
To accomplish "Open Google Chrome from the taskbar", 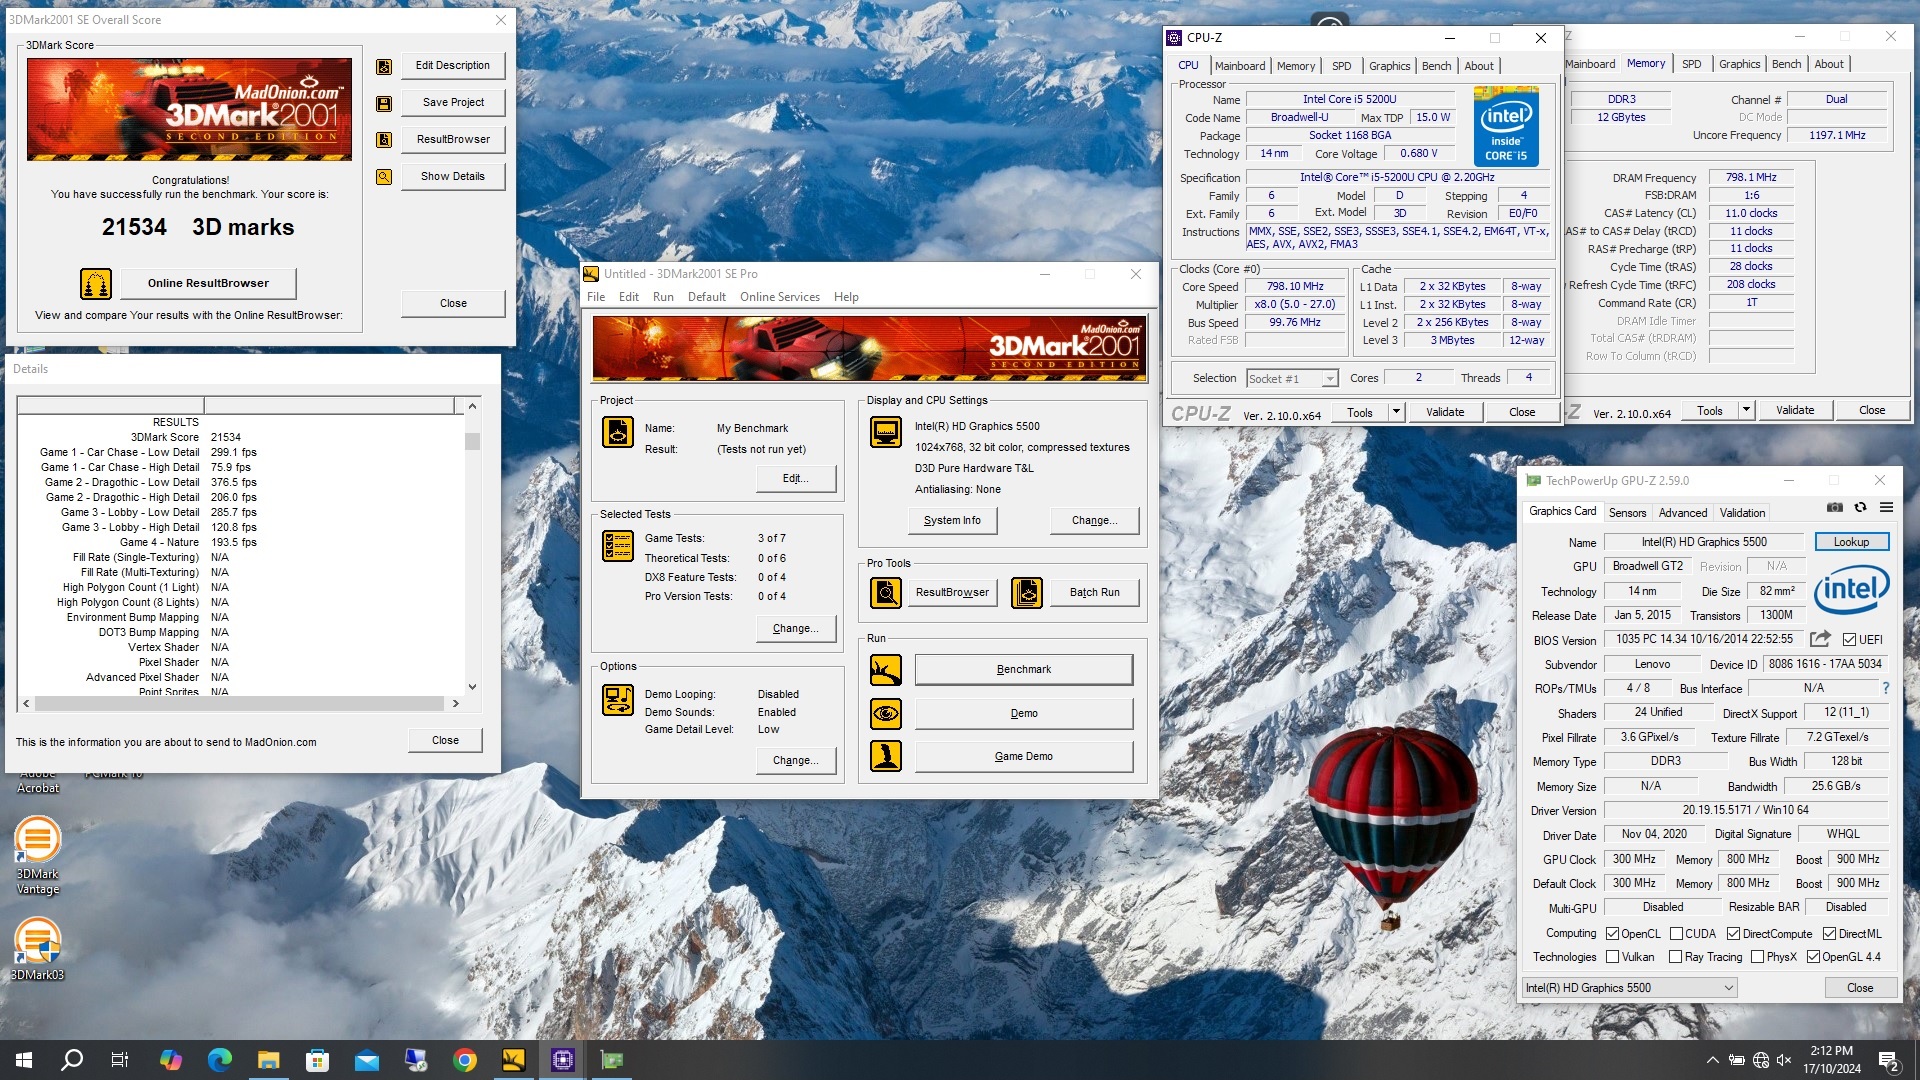I will pyautogui.click(x=465, y=1060).
